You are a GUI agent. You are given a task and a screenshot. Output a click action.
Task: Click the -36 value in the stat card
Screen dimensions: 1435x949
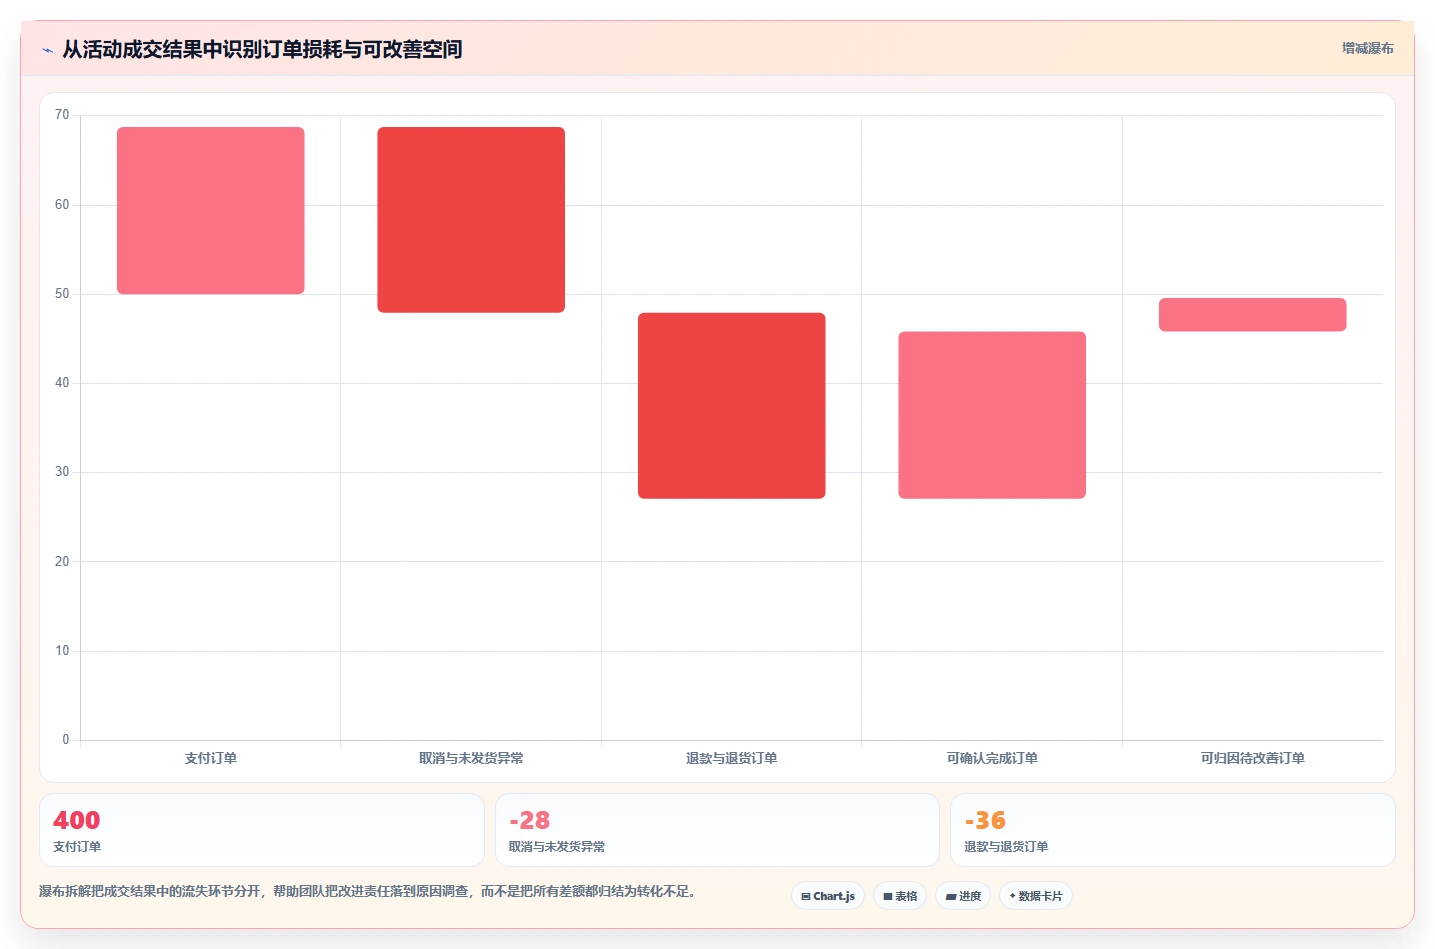[985, 820]
